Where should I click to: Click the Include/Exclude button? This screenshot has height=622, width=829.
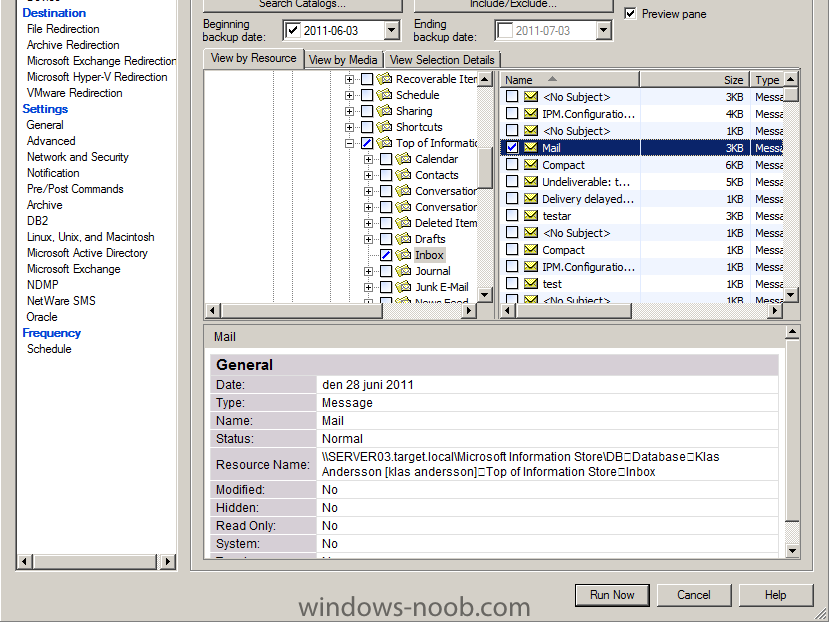pyautogui.click(x=513, y=5)
